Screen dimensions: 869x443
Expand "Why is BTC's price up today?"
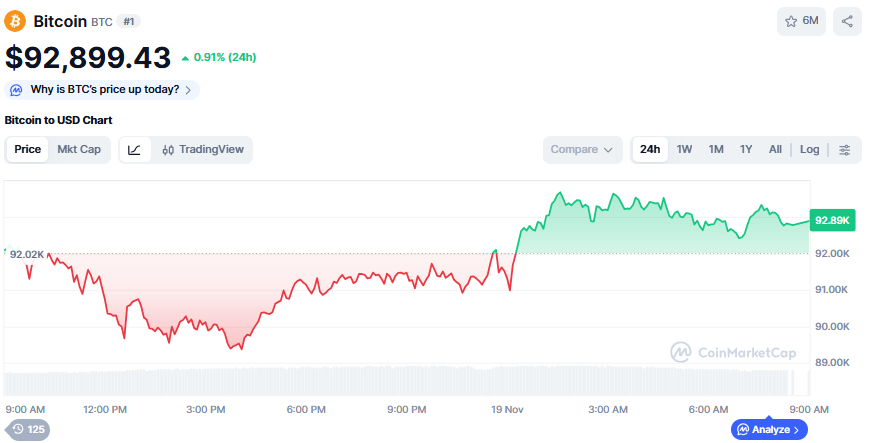[x=103, y=90]
